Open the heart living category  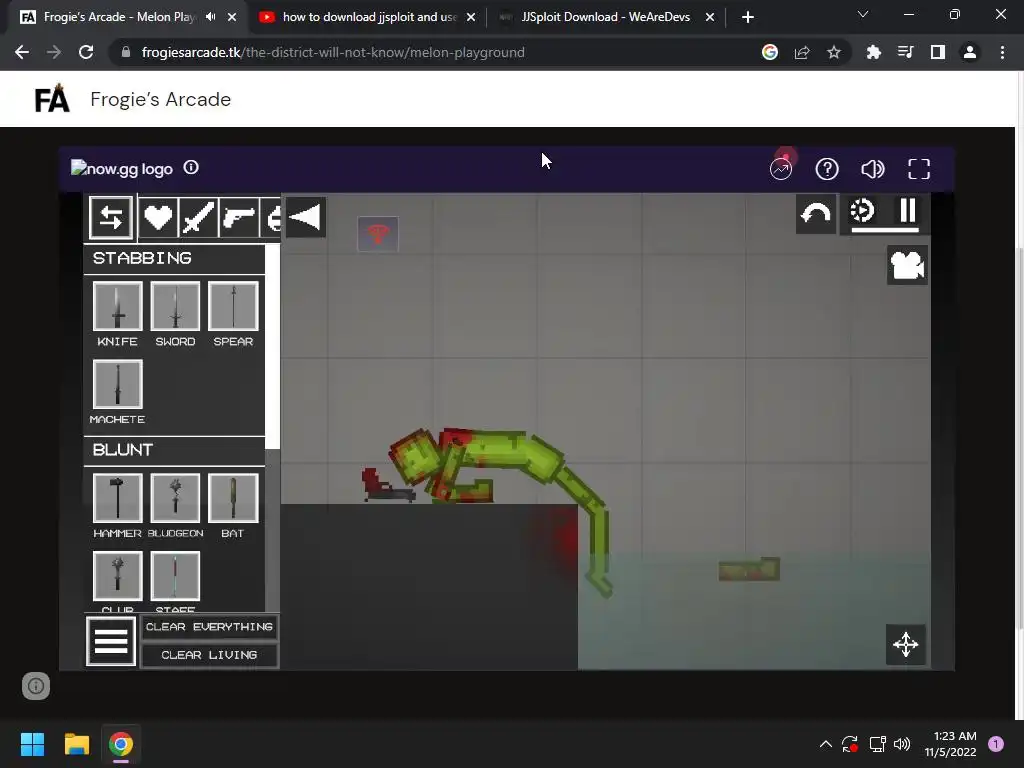(x=158, y=217)
